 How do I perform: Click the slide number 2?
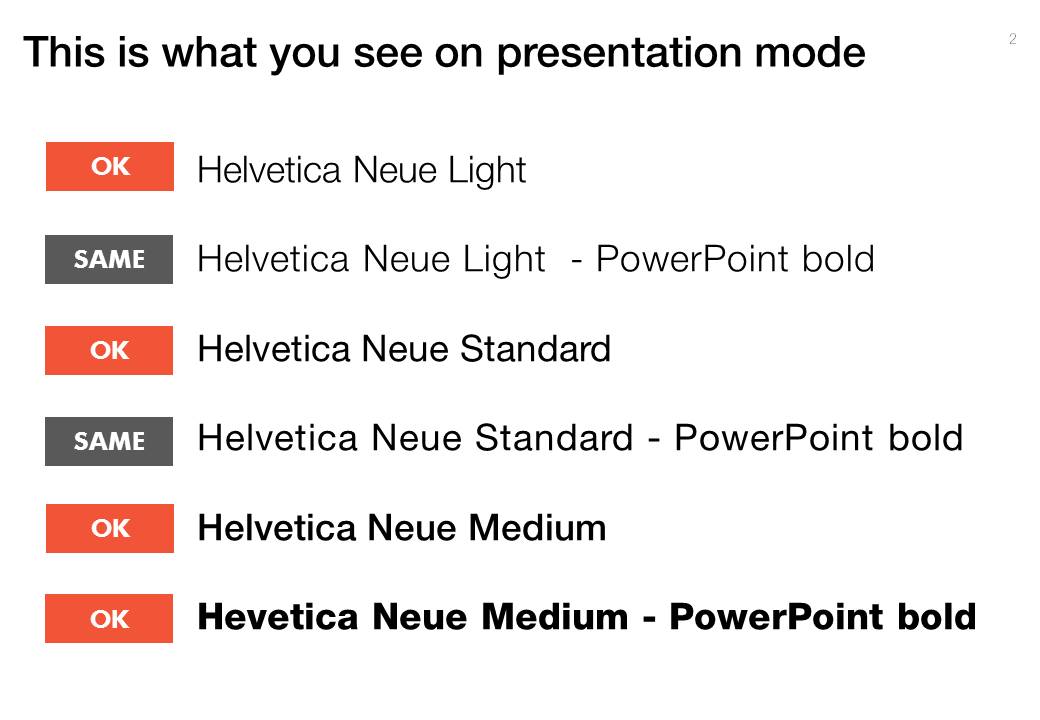[x=1012, y=39]
